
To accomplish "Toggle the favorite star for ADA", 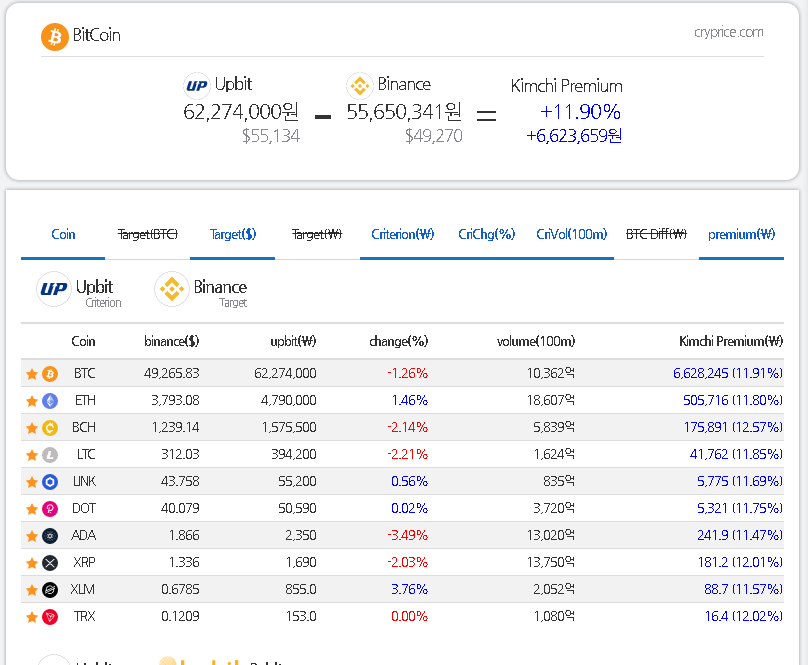I will coord(32,536).
